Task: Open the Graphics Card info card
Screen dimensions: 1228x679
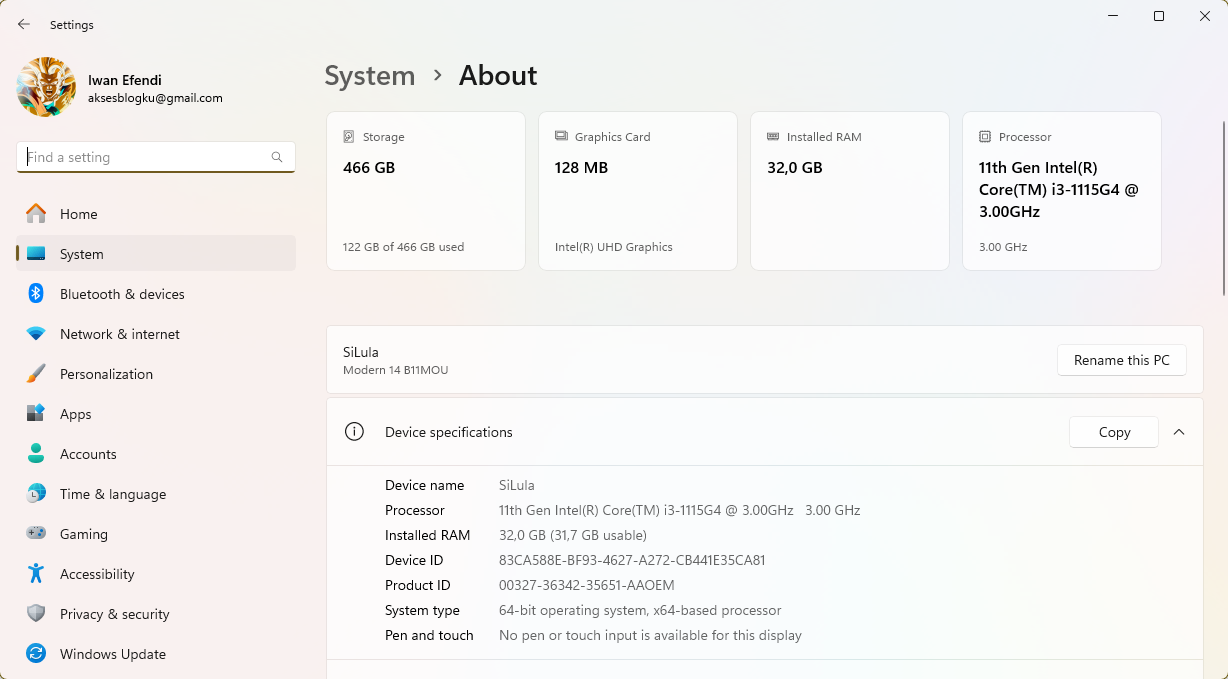Action: 638,191
